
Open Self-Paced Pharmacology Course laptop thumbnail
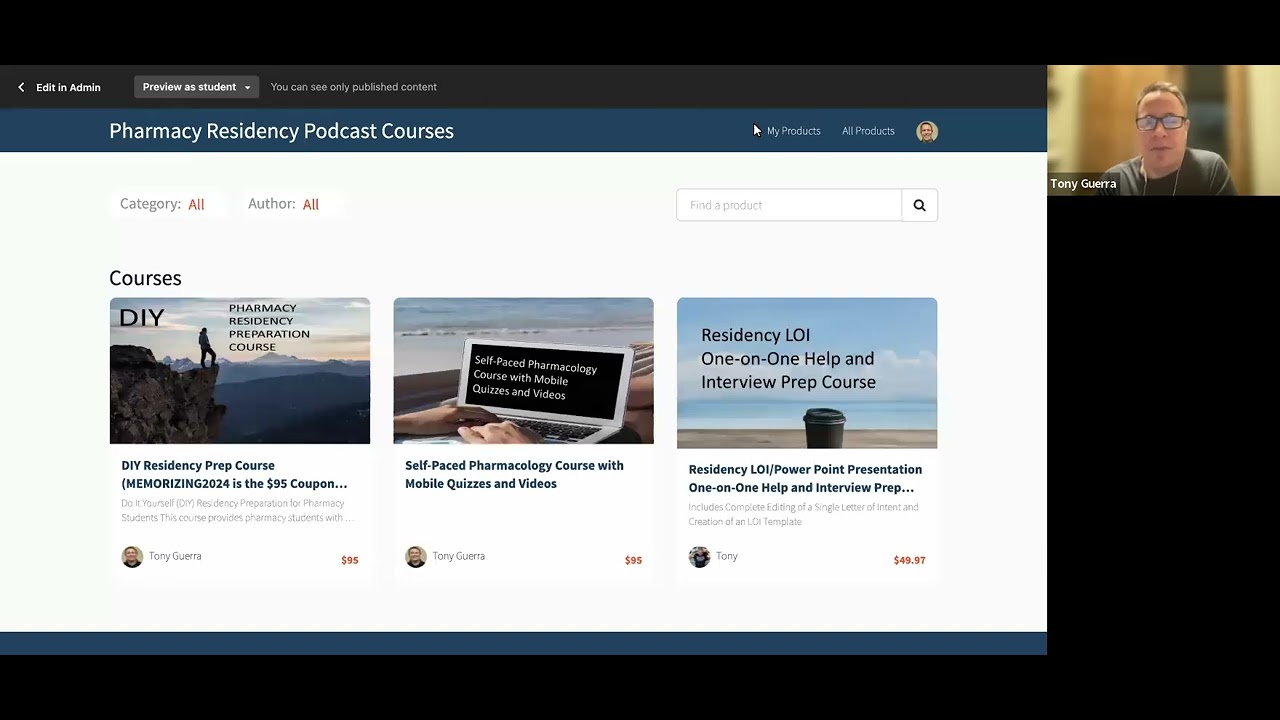523,371
